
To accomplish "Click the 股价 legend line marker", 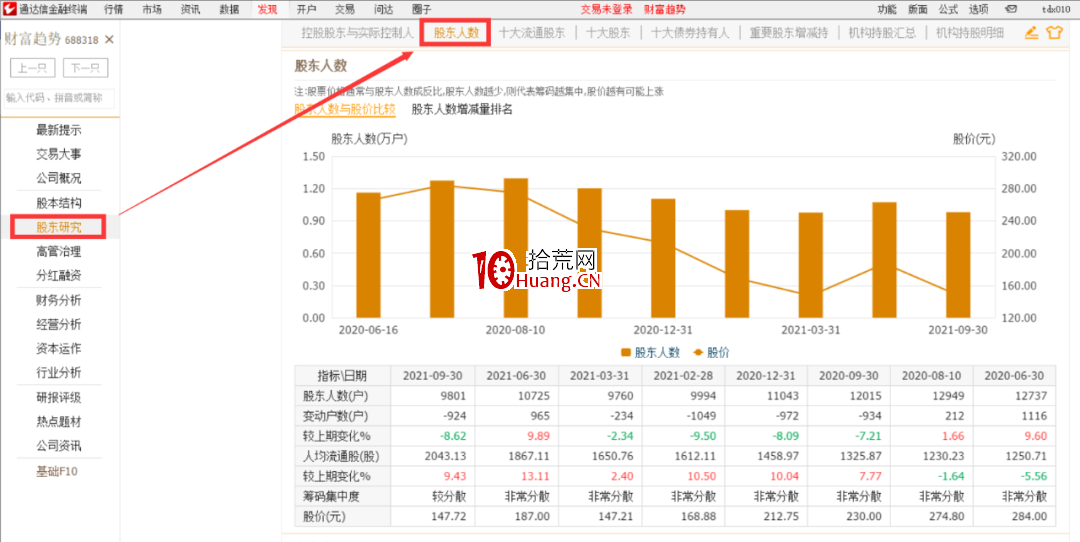I will (697, 353).
